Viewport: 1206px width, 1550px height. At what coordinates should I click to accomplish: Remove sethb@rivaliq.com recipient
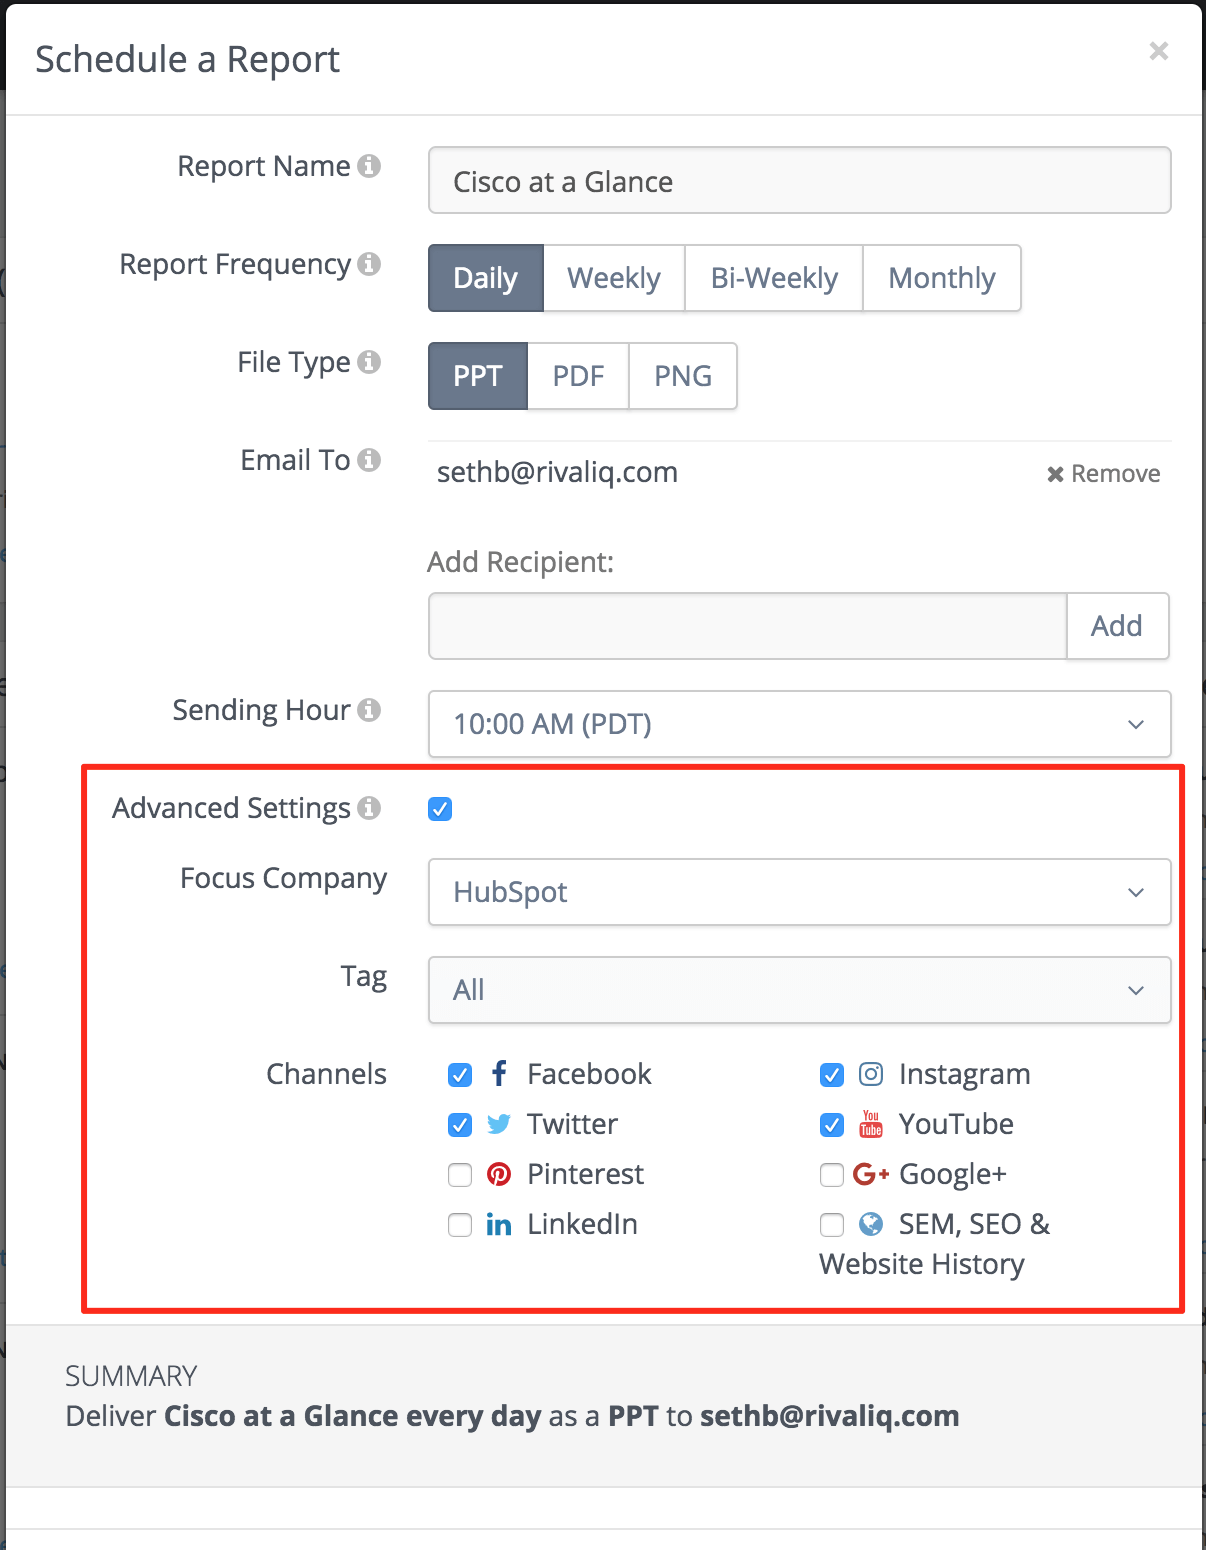[1103, 474]
